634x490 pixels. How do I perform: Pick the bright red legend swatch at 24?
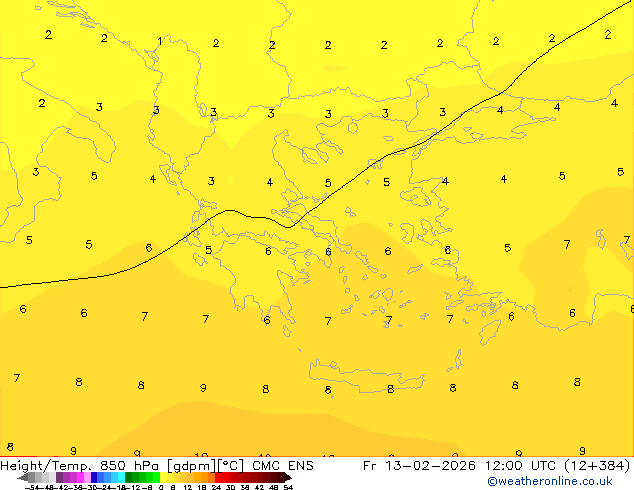218,477
